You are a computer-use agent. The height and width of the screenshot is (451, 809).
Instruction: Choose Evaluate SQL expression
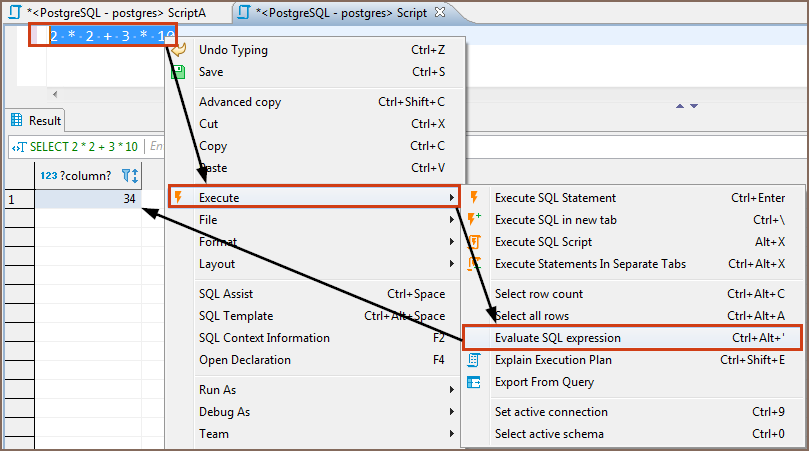click(558, 338)
